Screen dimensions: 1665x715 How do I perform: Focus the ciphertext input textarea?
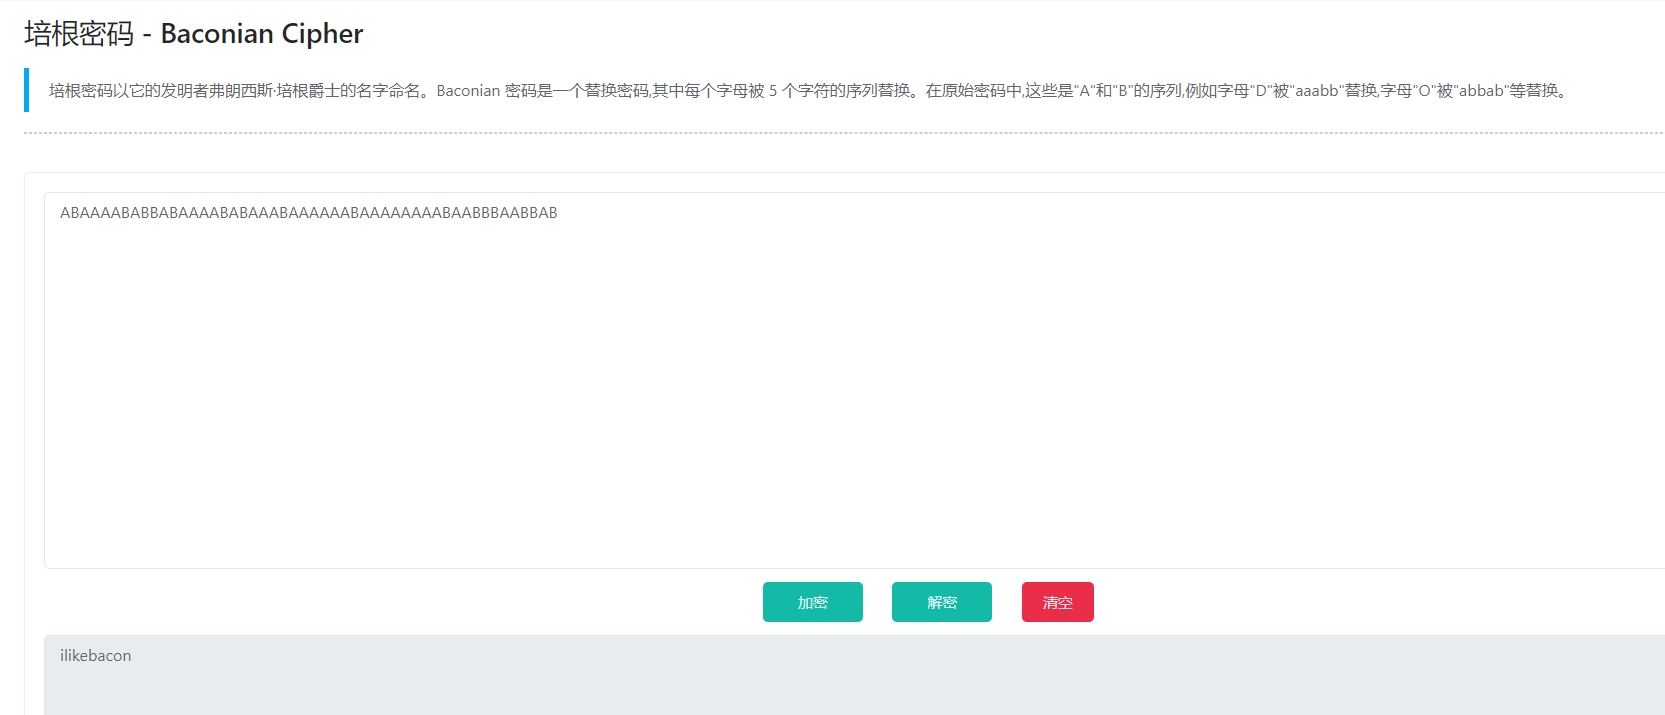(854, 380)
